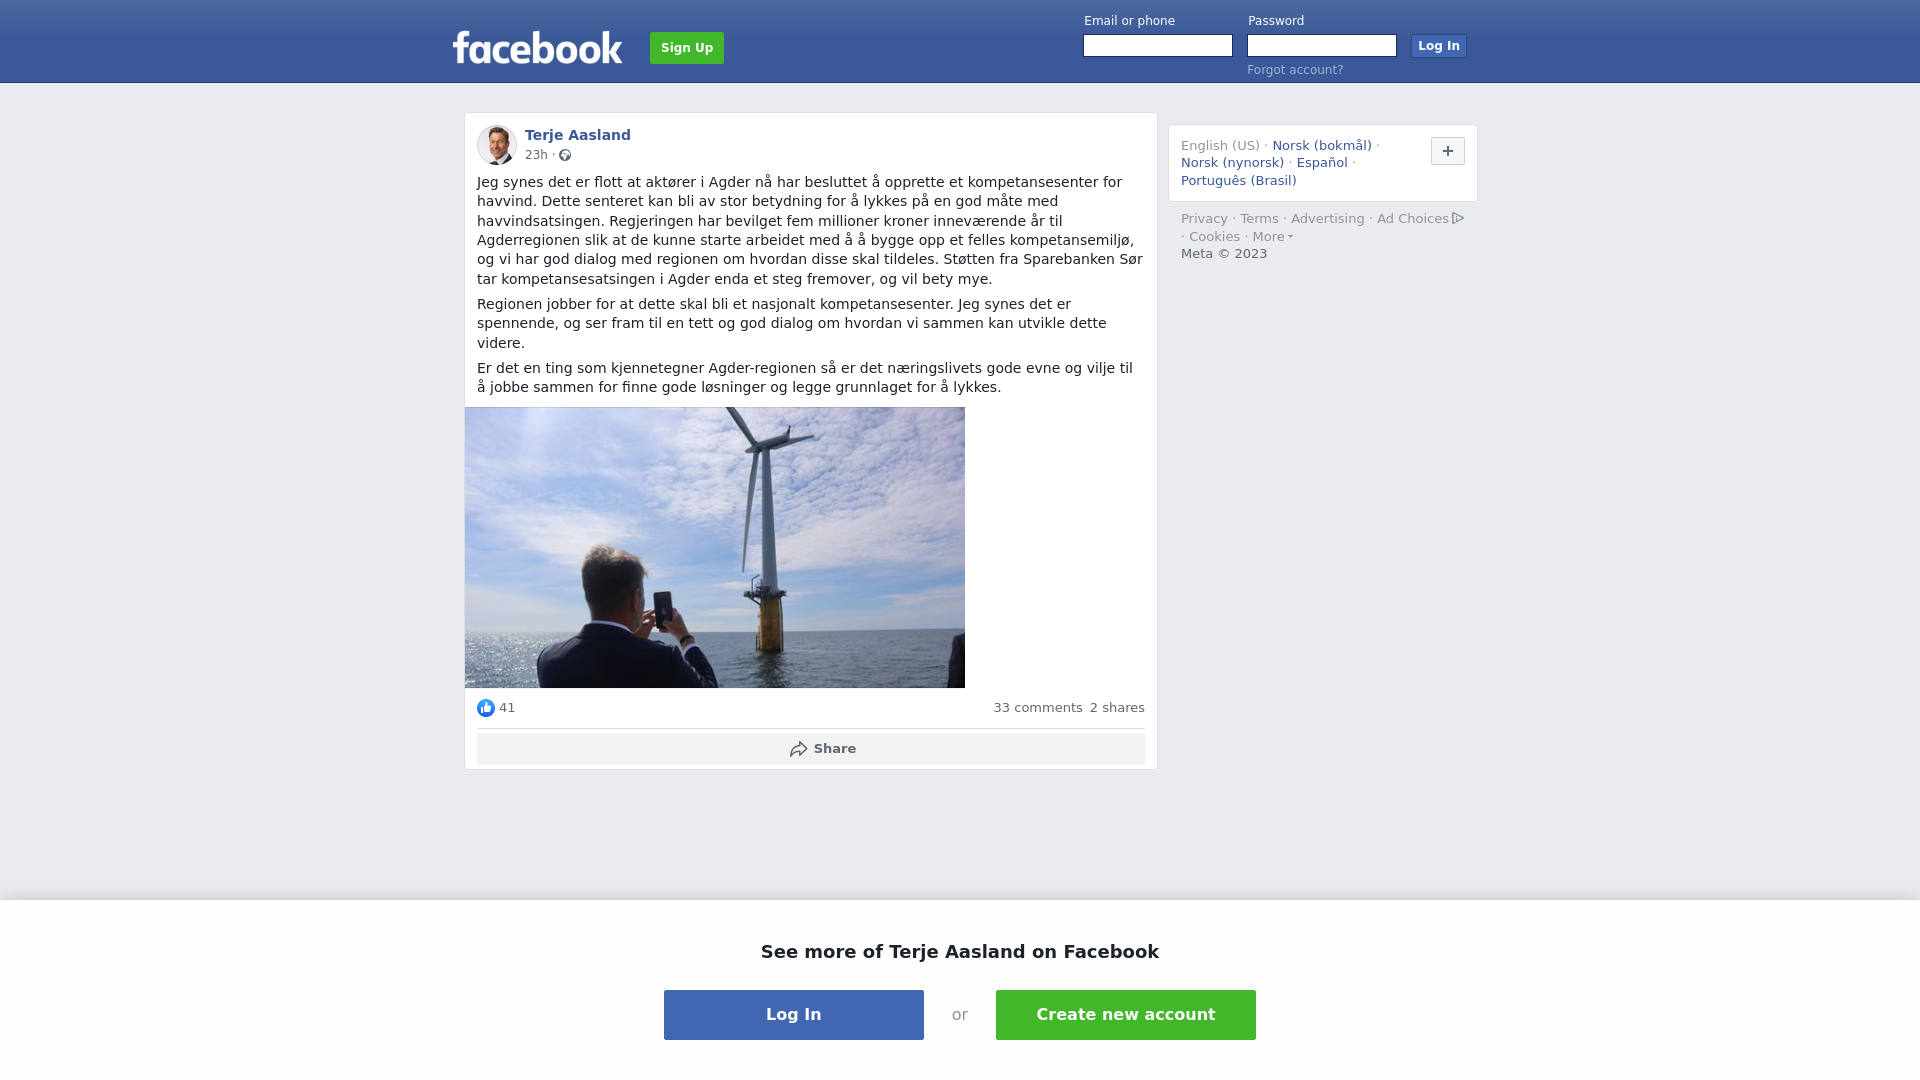Open the Terje Aasland name link
This screenshot has height=1080, width=1920.
pyautogui.click(x=578, y=135)
